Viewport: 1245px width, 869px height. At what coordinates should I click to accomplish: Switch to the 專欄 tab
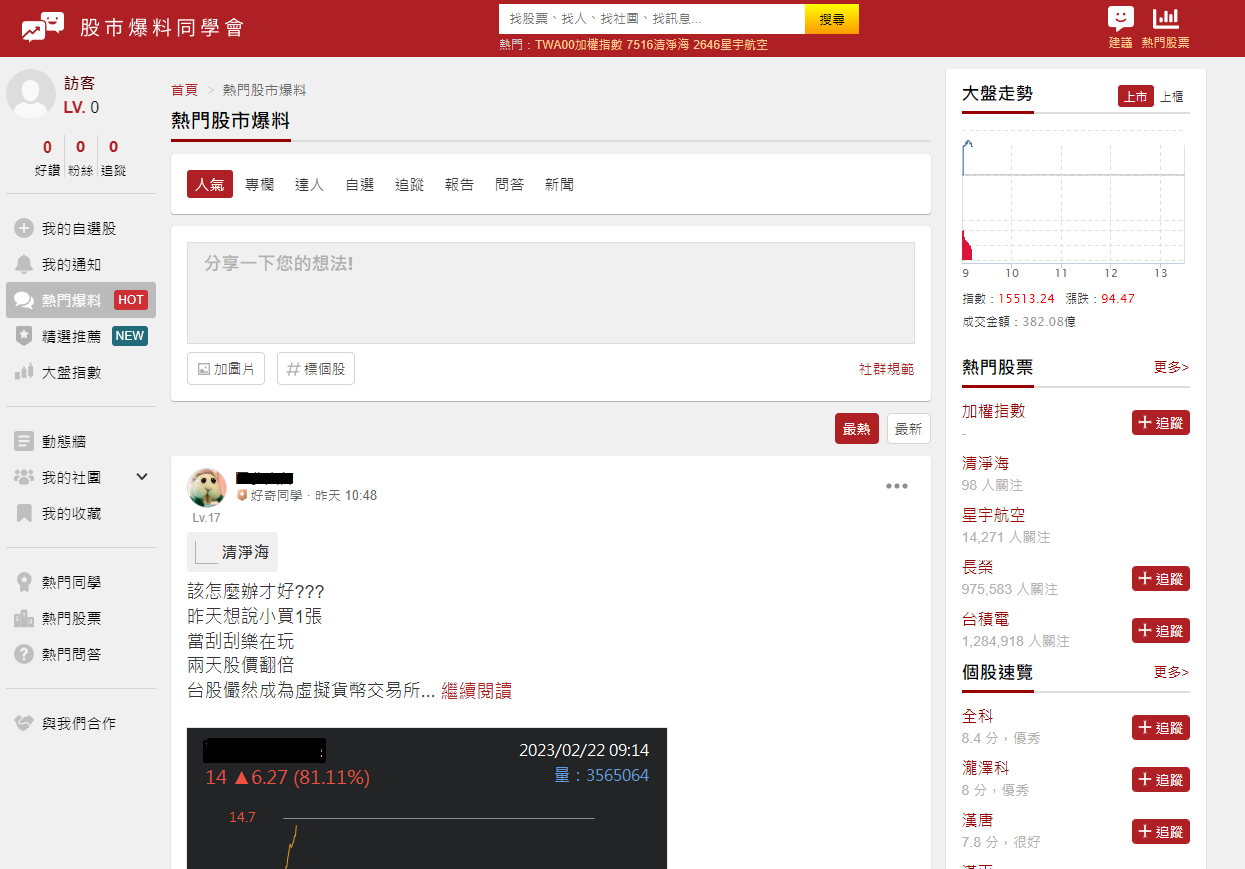tap(259, 184)
